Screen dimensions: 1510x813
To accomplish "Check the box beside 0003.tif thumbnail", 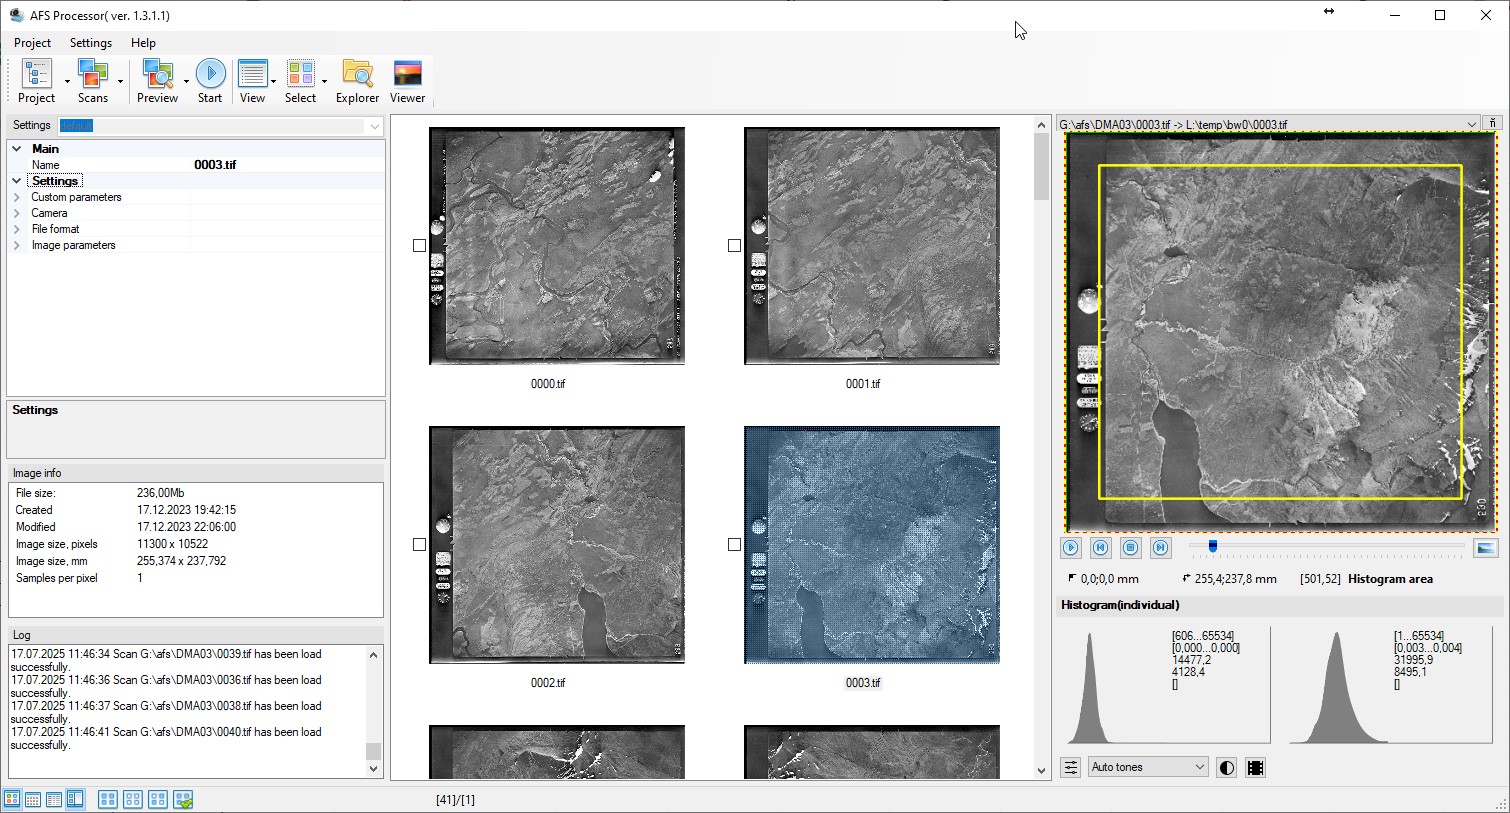I will (734, 544).
